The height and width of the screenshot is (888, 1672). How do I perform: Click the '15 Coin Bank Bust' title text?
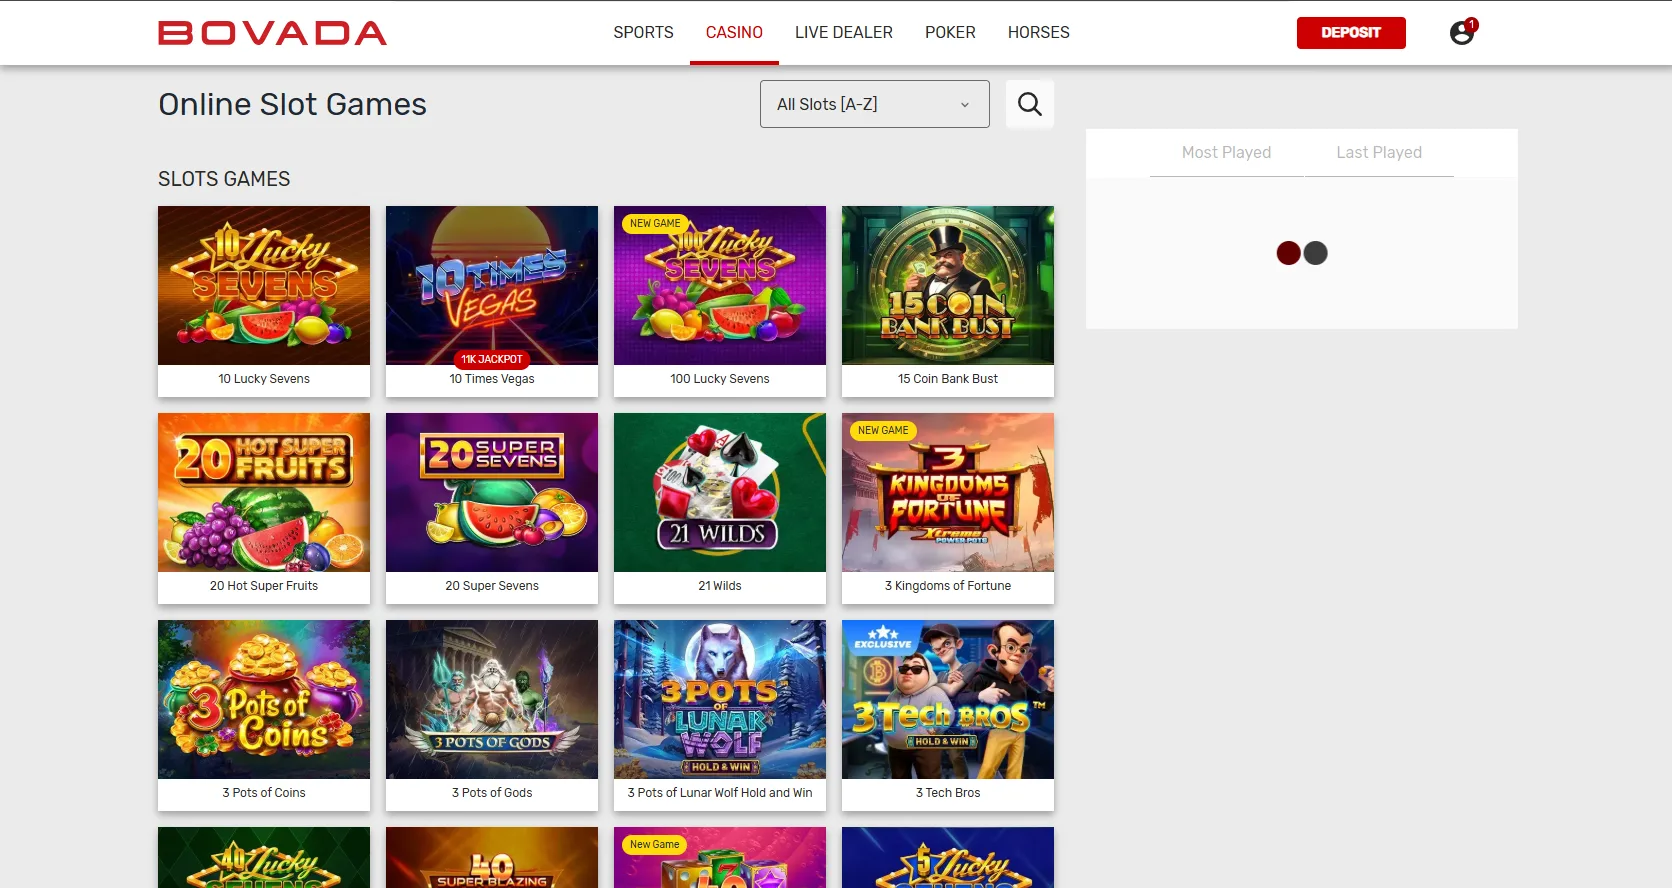948,379
